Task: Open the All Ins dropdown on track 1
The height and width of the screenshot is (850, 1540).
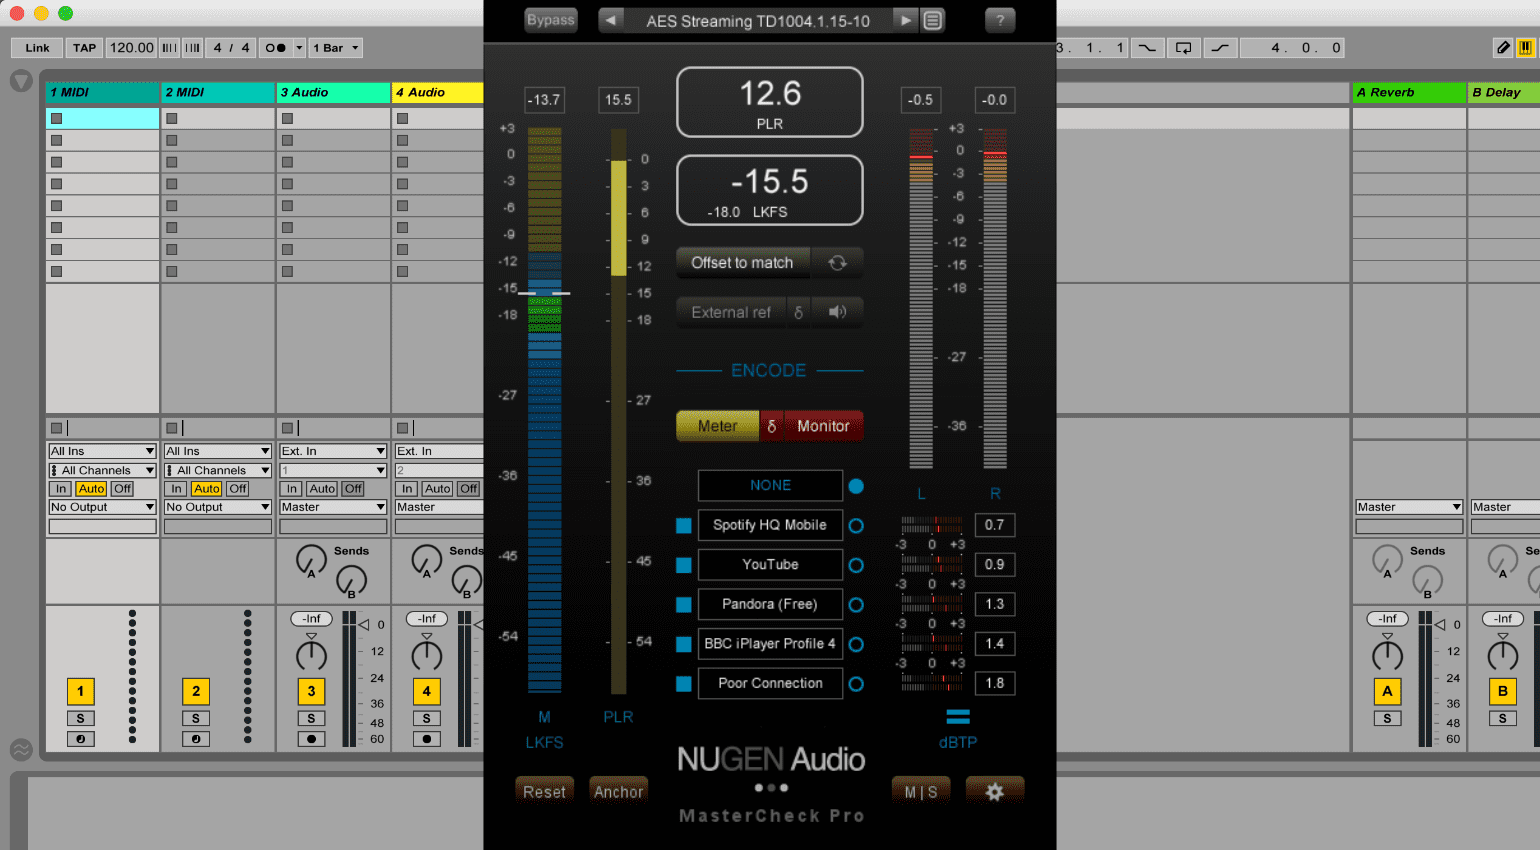Action: point(102,451)
